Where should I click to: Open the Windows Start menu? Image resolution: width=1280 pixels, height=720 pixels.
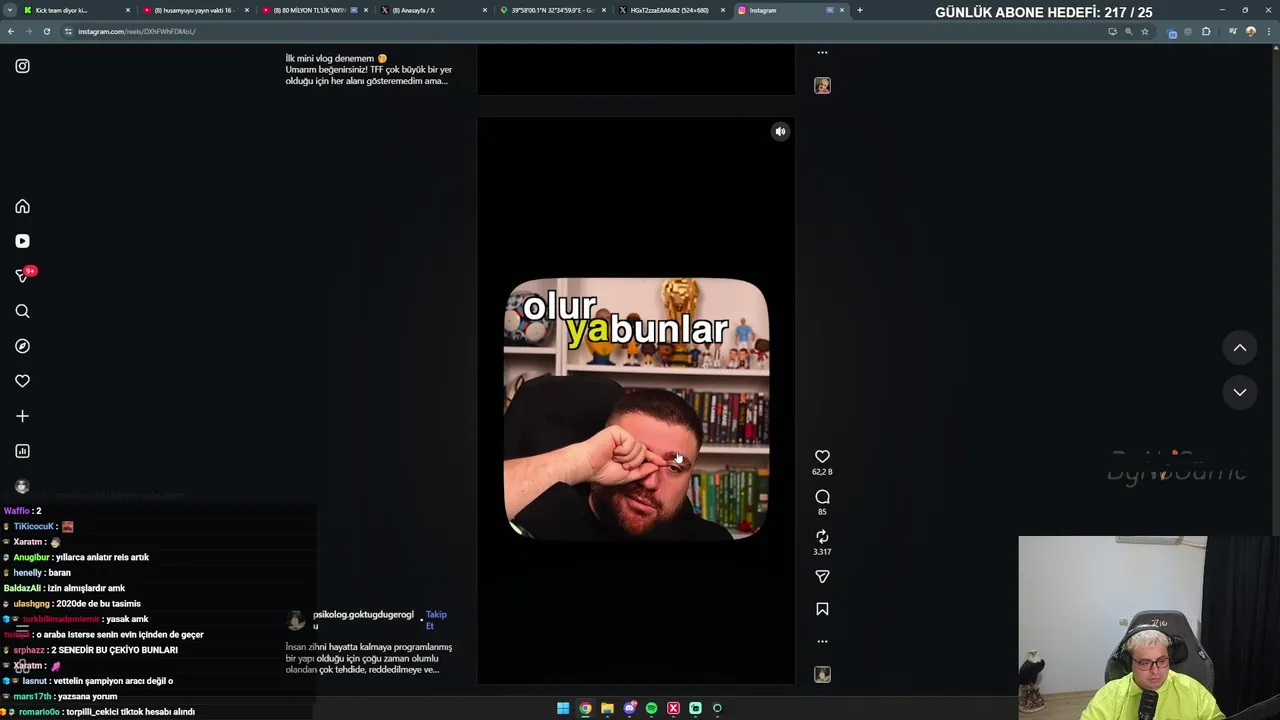[x=563, y=708]
